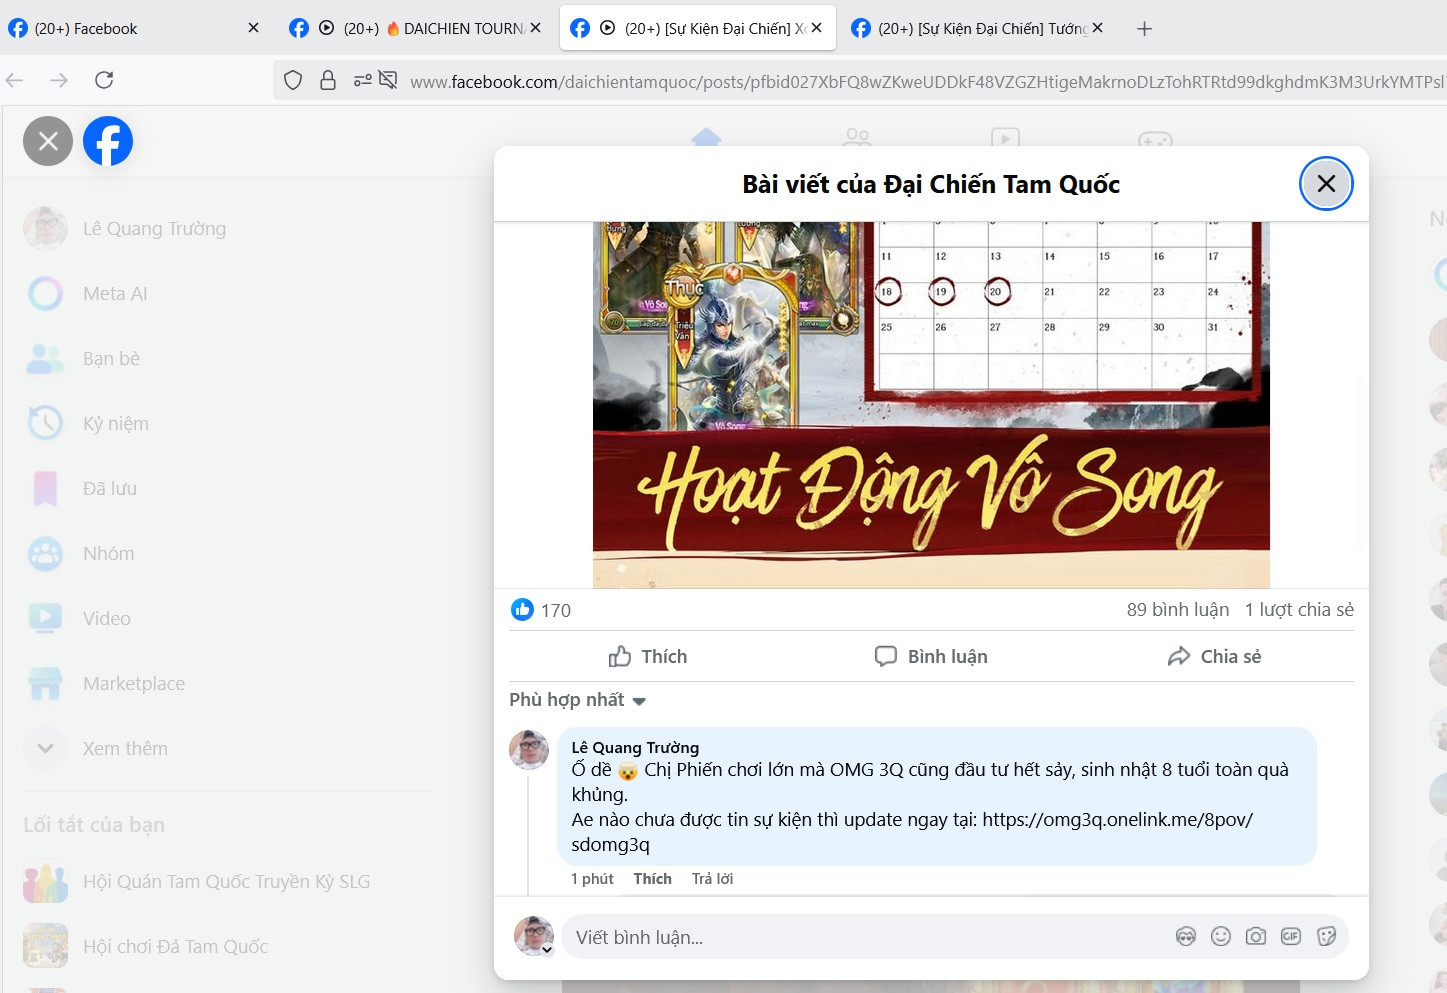Open Lê Quang Trường's name in comment
This screenshot has height=993, width=1447.
[635, 747]
